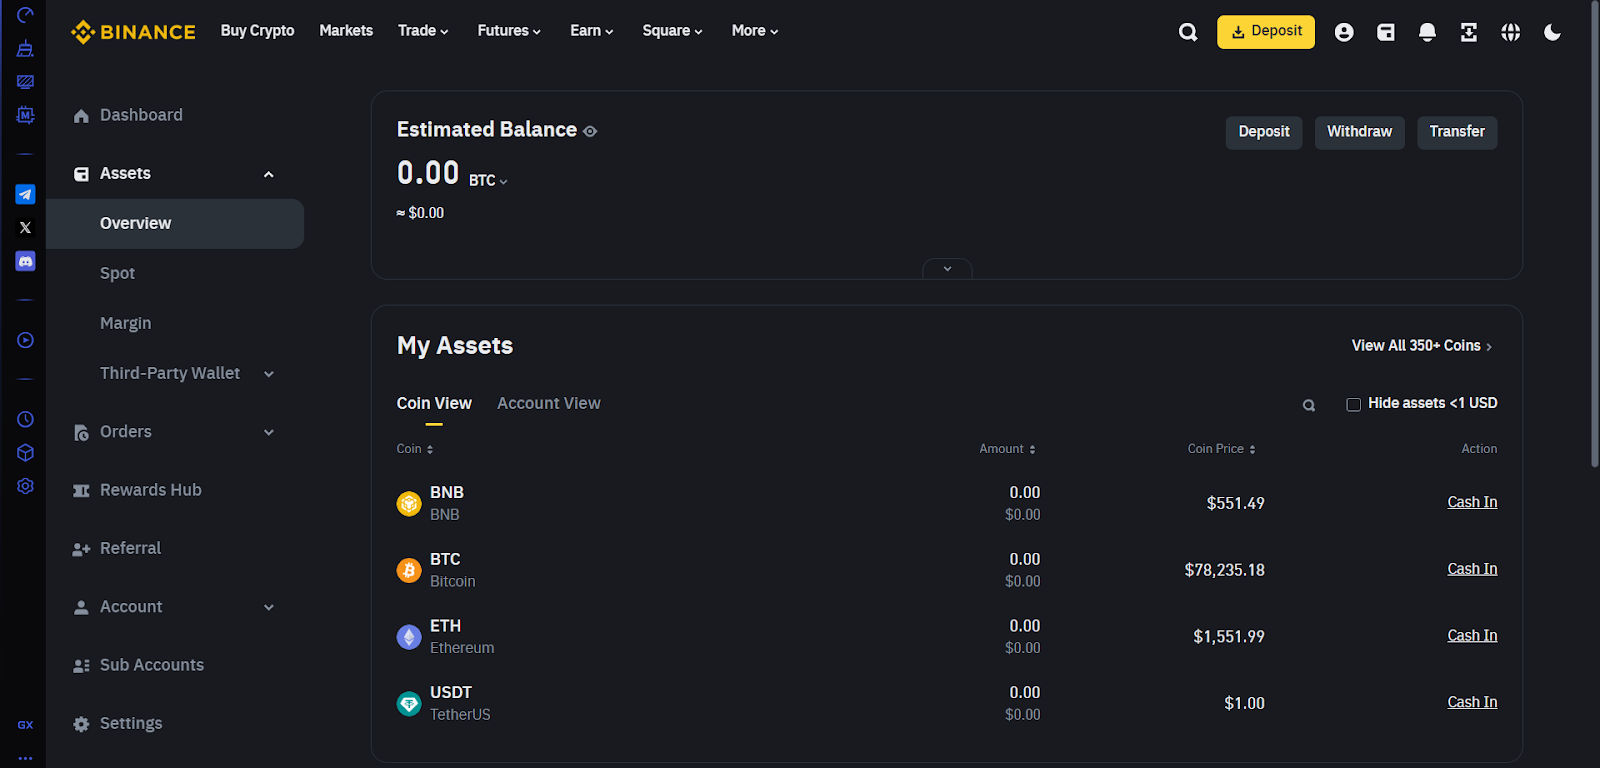Screen dimensions: 1600x768
Task: Open the search magnifier in Binance header
Action: 1188,32
